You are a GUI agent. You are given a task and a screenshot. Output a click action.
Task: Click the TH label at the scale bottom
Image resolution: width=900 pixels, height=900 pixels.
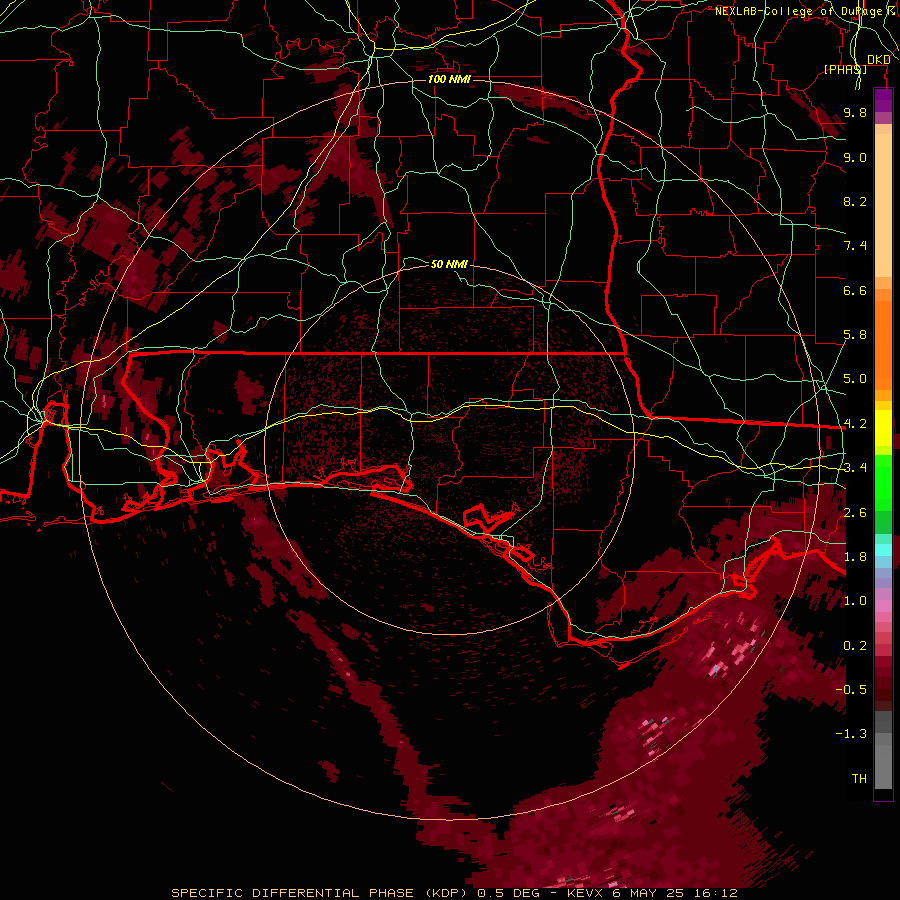(x=859, y=779)
